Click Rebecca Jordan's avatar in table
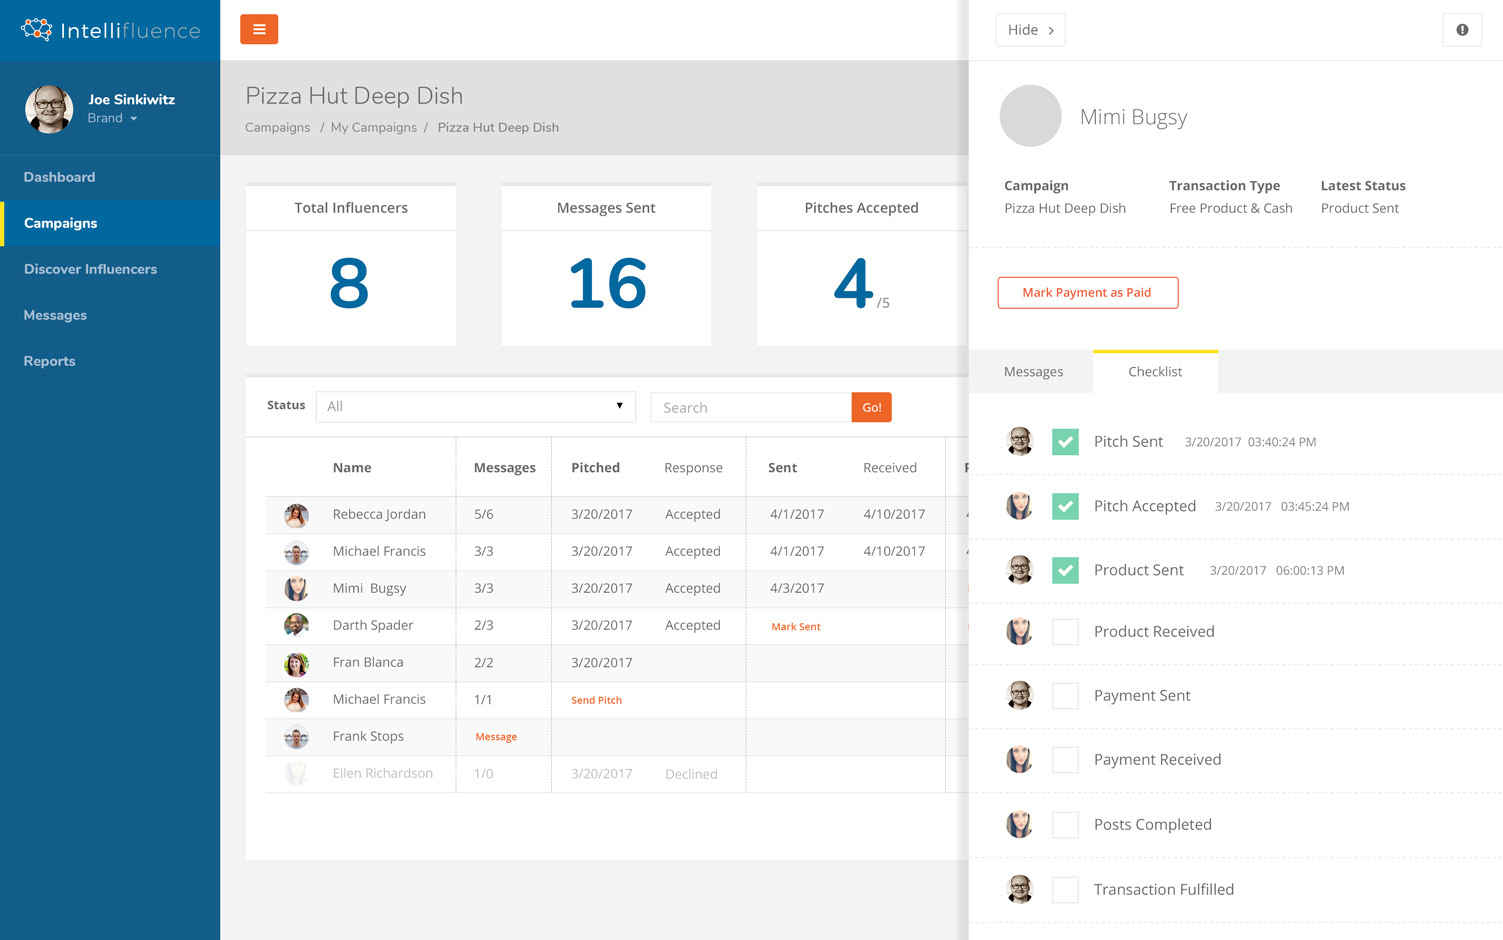The width and height of the screenshot is (1503, 940). (x=296, y=515)
